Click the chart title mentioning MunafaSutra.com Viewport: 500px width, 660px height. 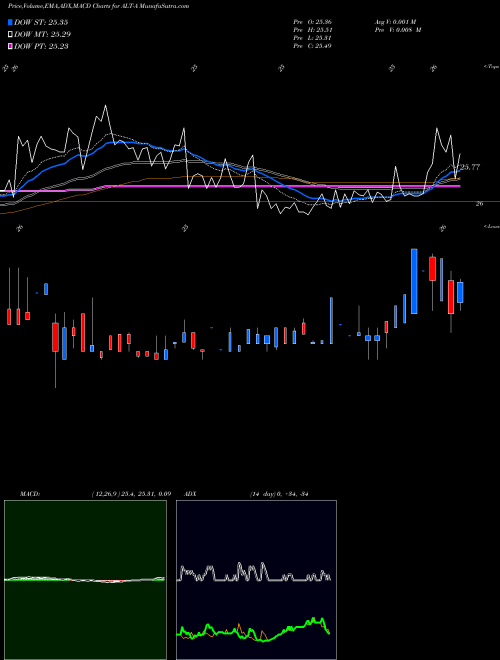coord(98,6)
